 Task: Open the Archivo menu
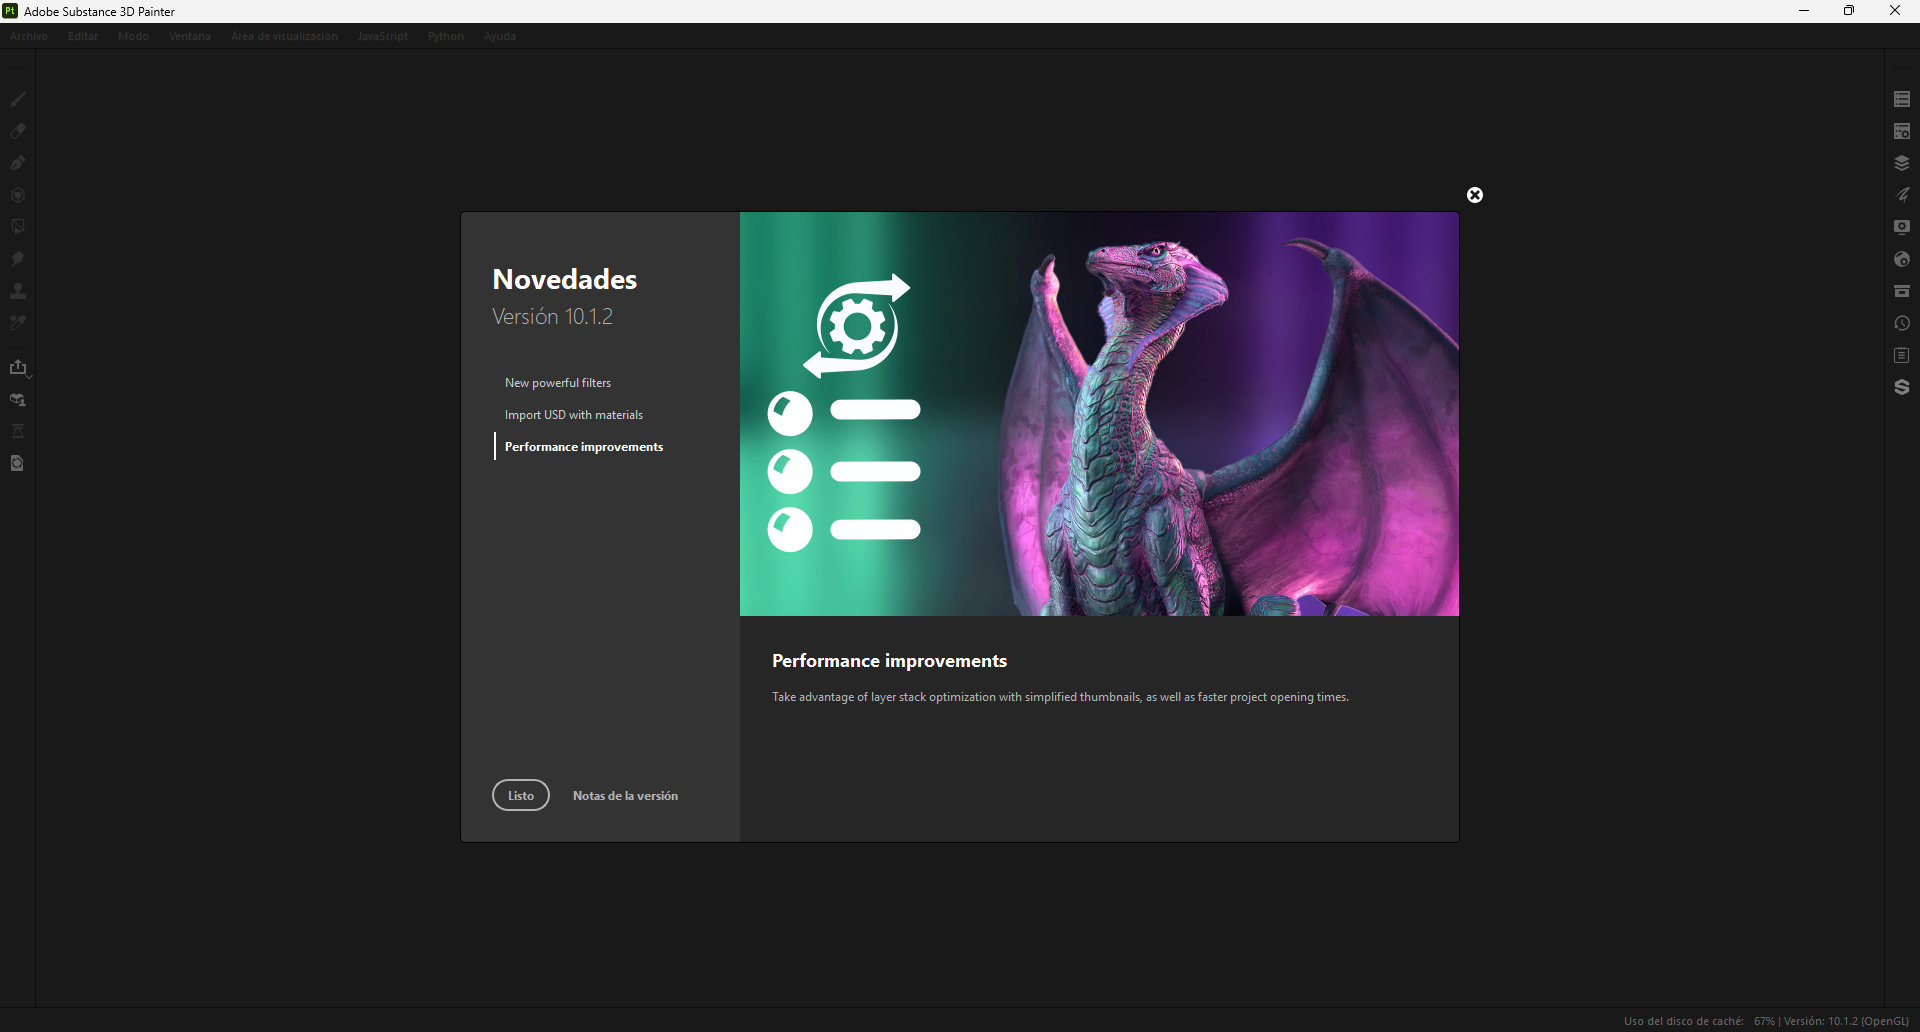point(29,36)
